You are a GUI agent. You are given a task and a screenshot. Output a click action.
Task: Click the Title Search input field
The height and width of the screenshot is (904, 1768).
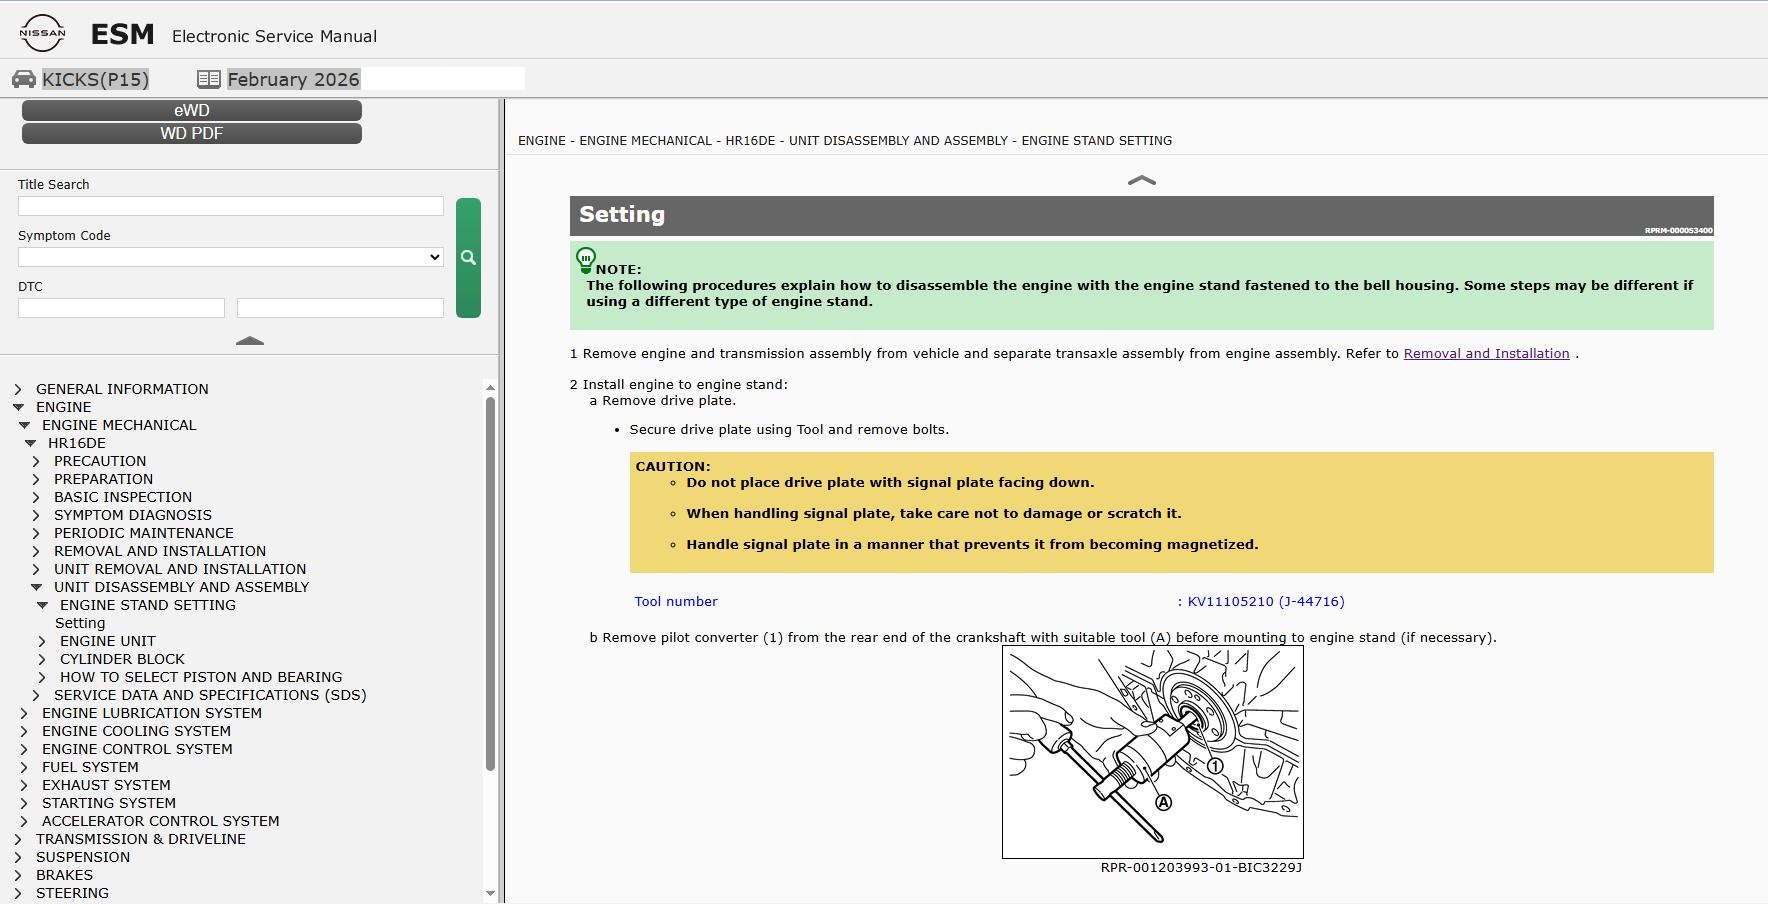231,206
